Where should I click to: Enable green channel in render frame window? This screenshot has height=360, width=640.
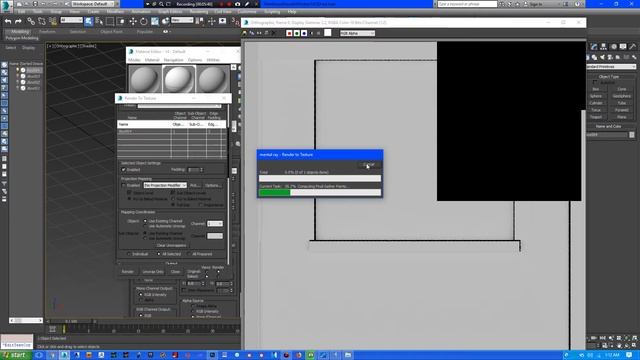(x=296, y=33)
